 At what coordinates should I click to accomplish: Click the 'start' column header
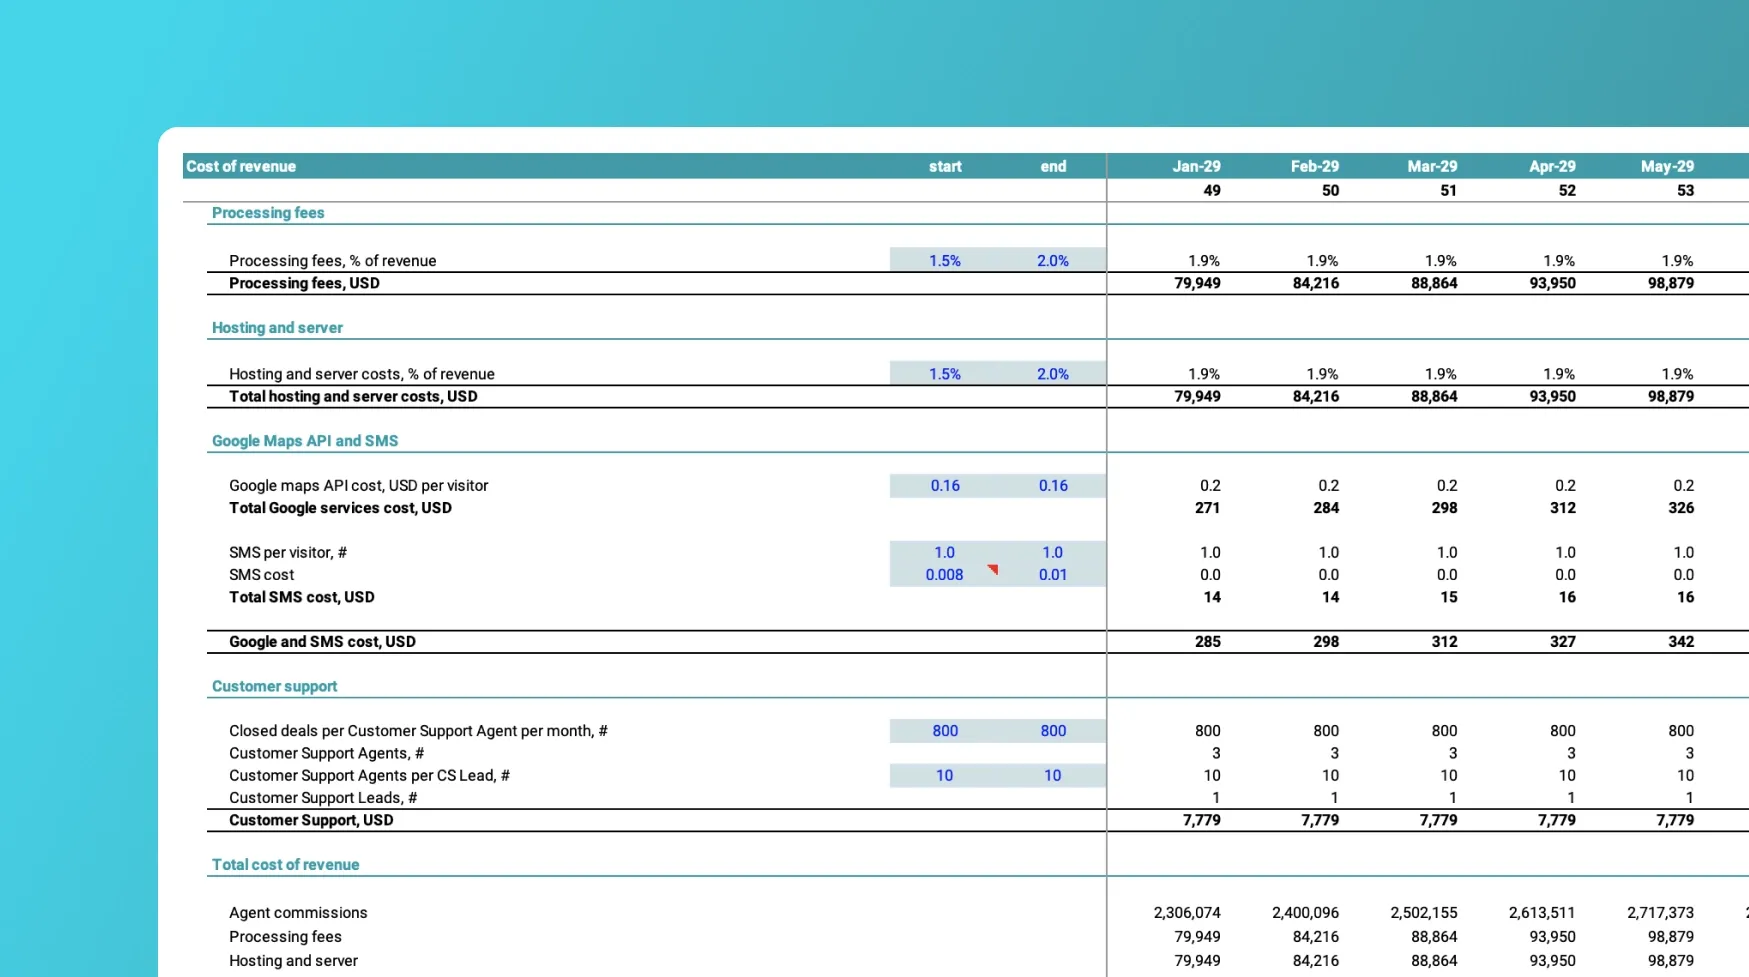[944, 167]
